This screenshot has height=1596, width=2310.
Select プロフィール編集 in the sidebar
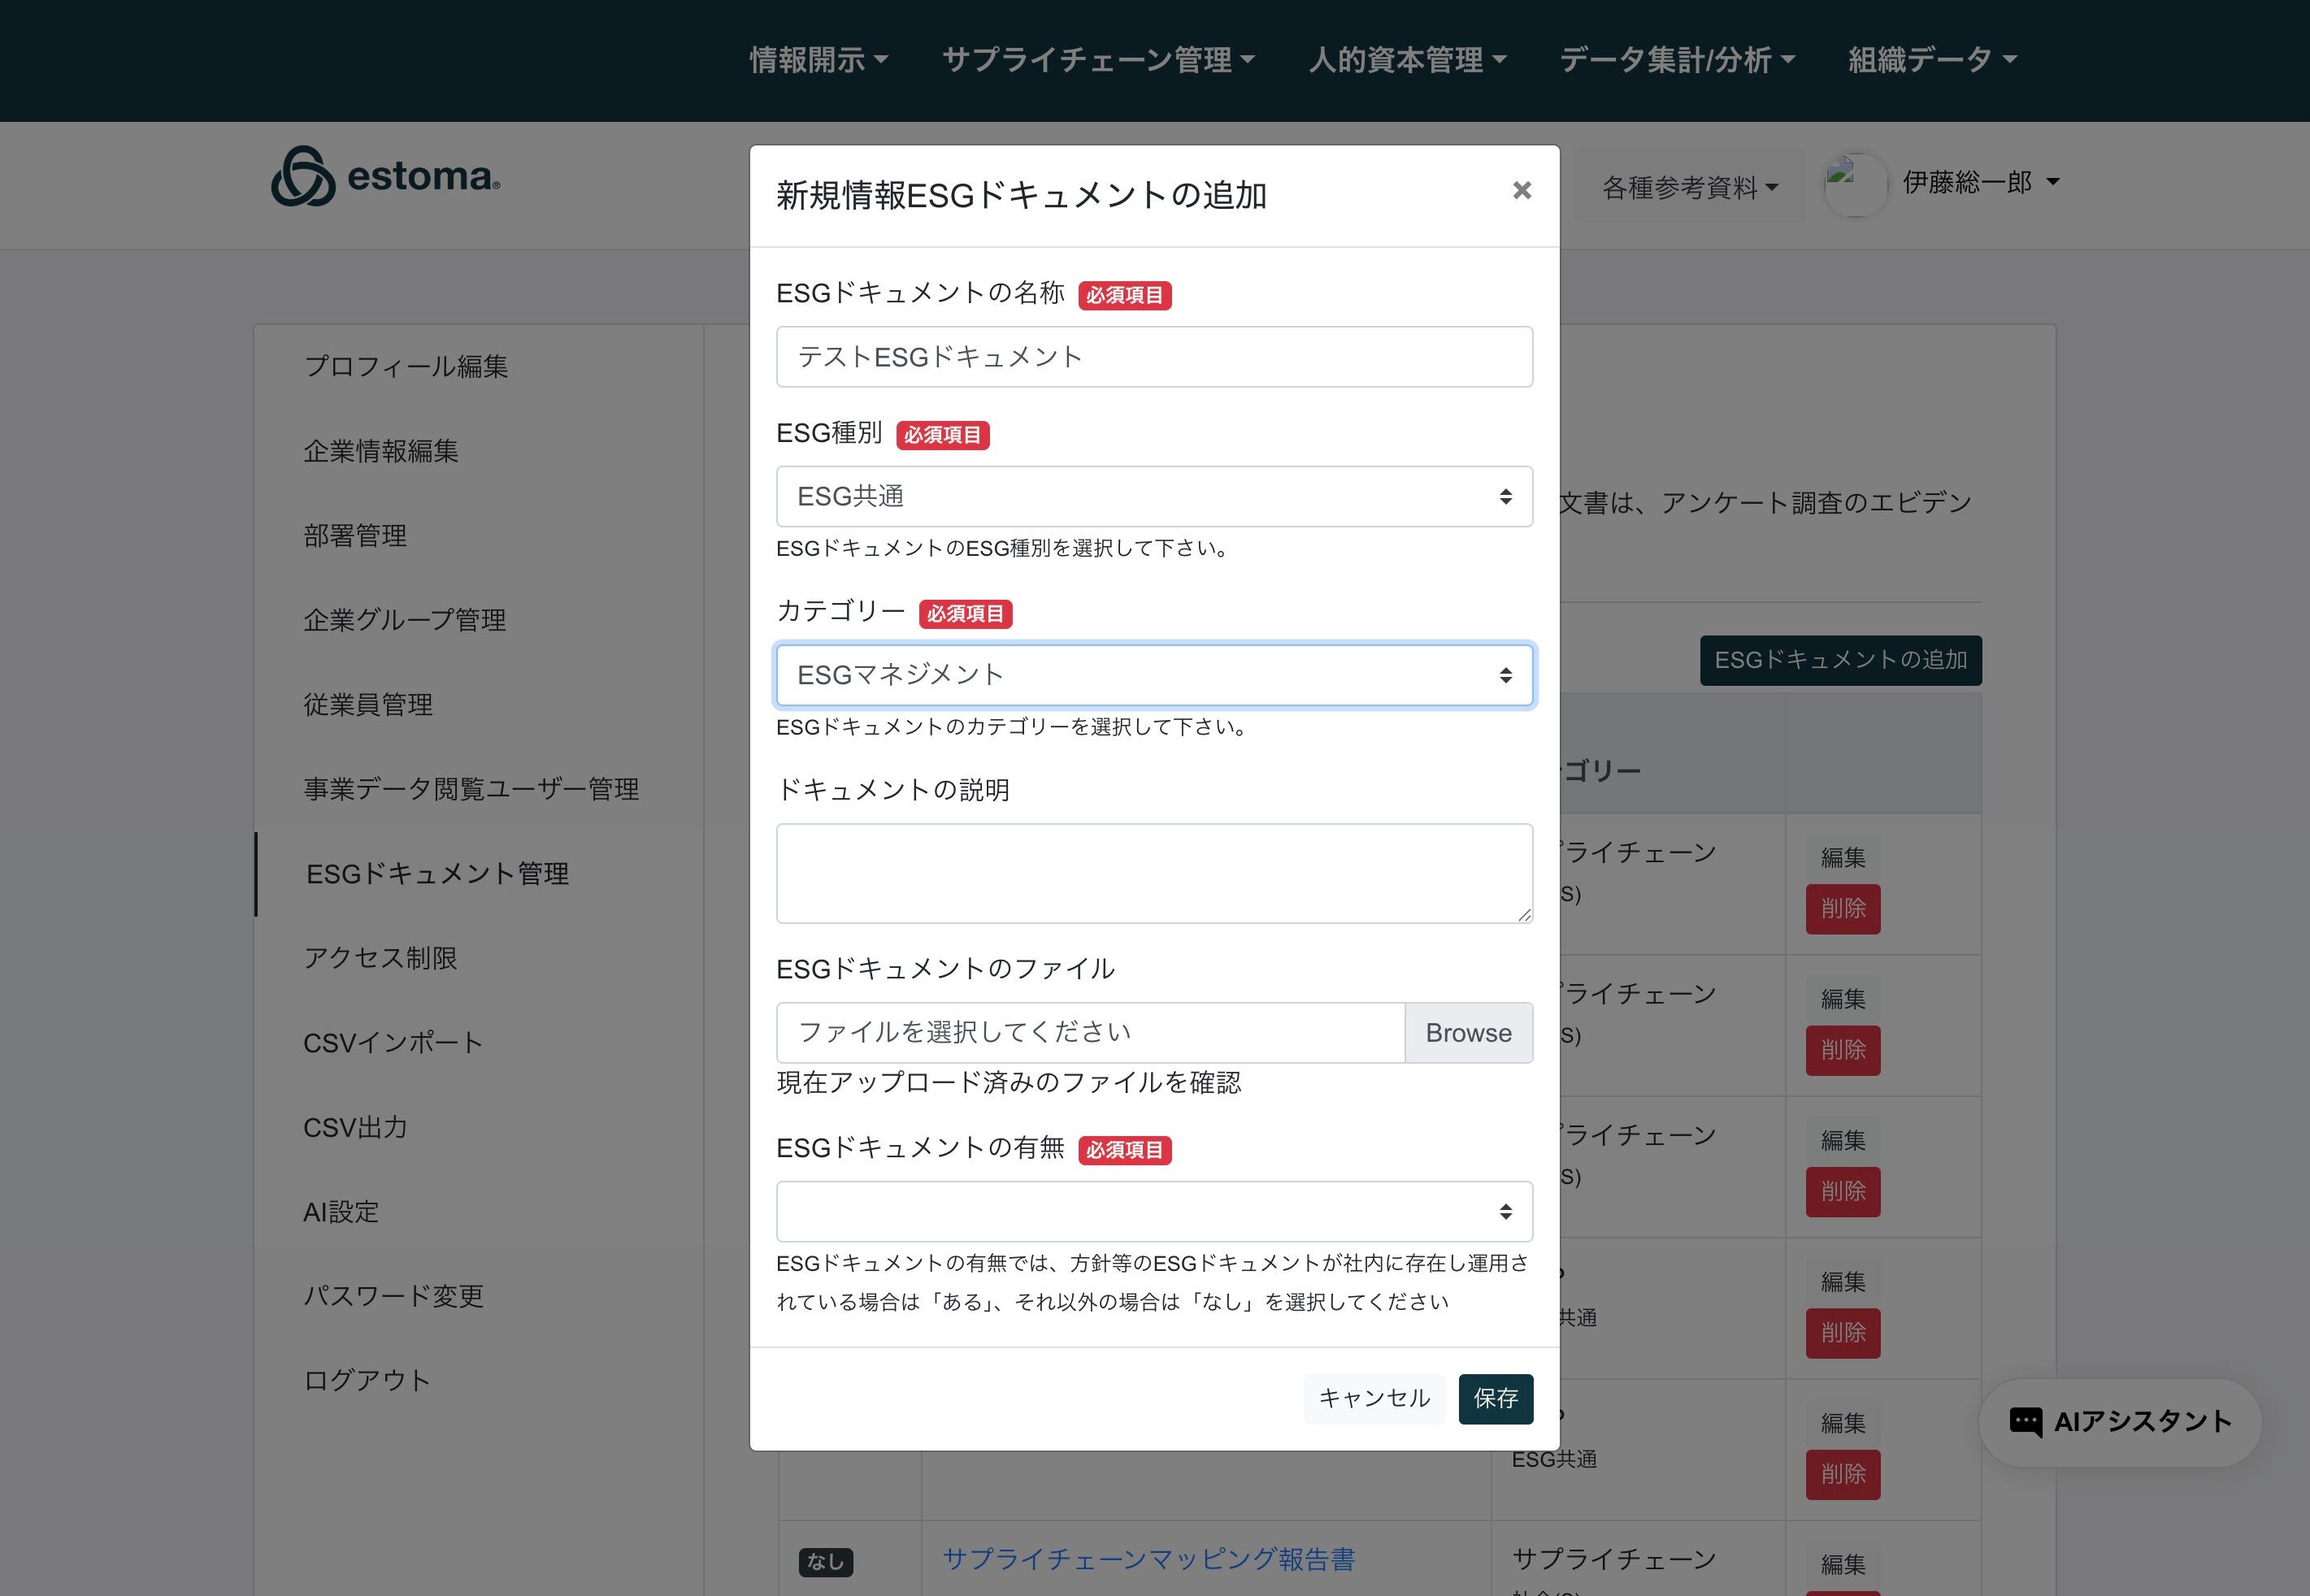(x=405, y=366)
